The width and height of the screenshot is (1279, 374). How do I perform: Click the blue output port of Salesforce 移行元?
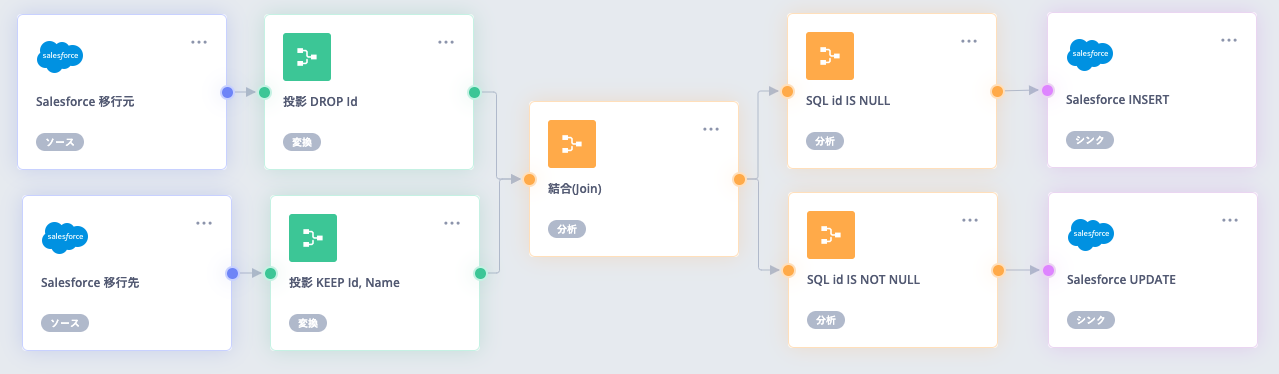(x=227, y=92)
